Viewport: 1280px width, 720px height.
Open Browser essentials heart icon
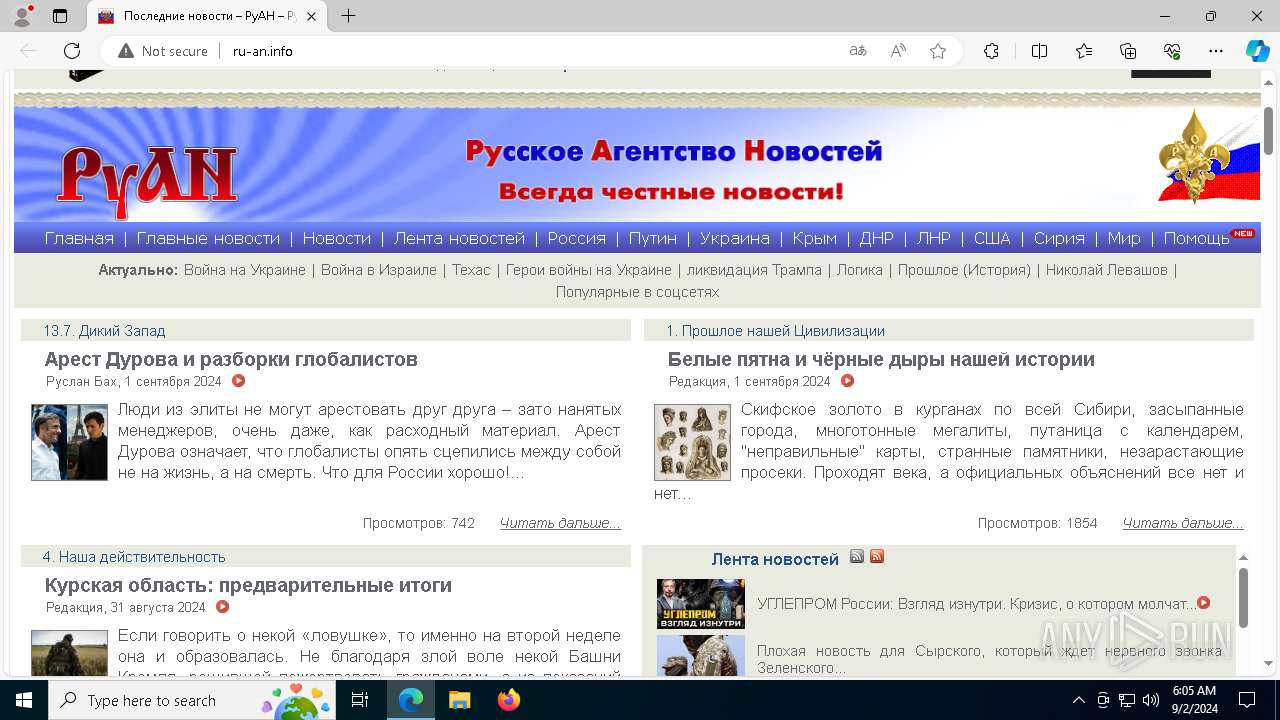1172,51
